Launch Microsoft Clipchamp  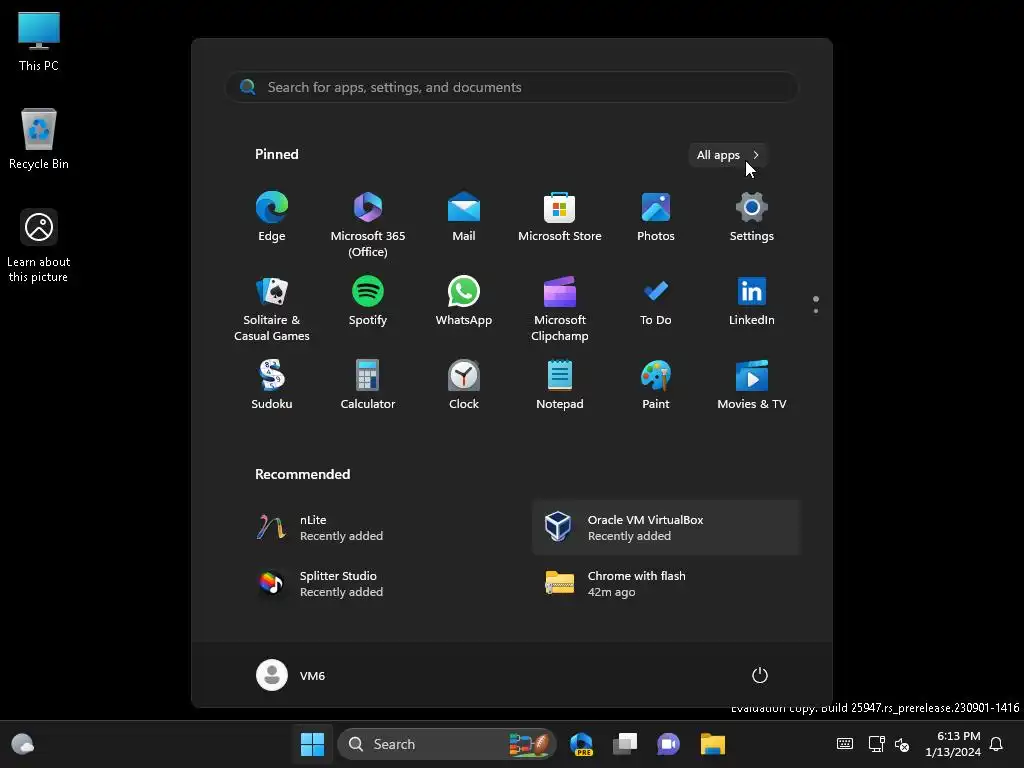(x=560, y=309)
